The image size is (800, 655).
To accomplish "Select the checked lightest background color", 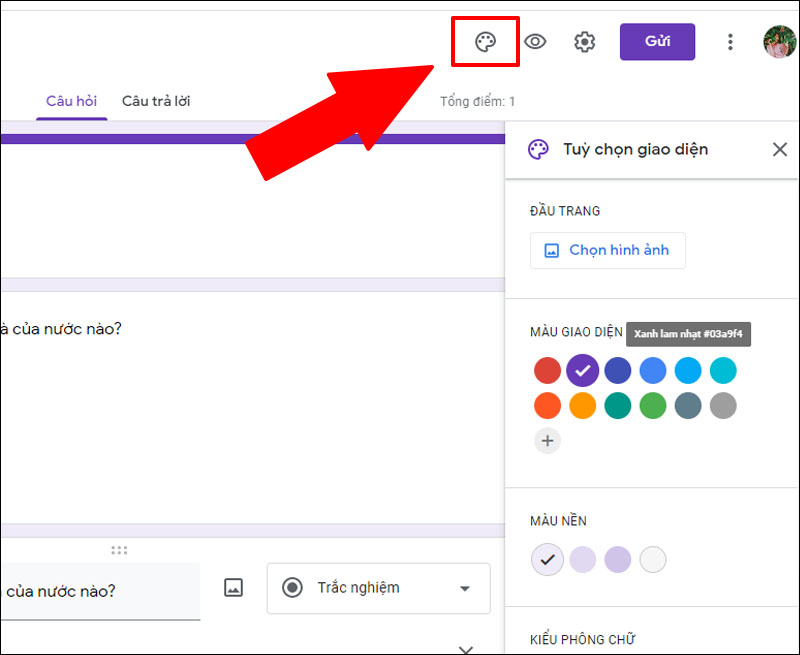I will [x=547, y=560].
